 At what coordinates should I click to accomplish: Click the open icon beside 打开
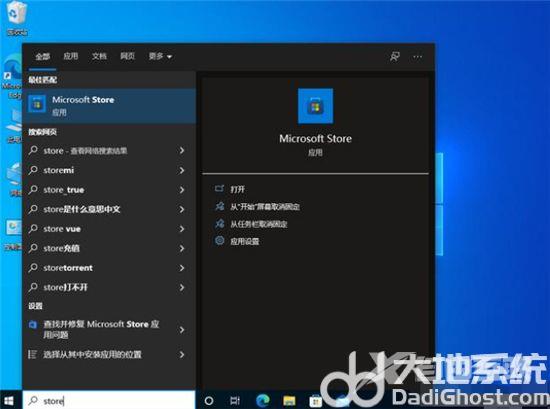pyautogui.click(x=219, y=189)
